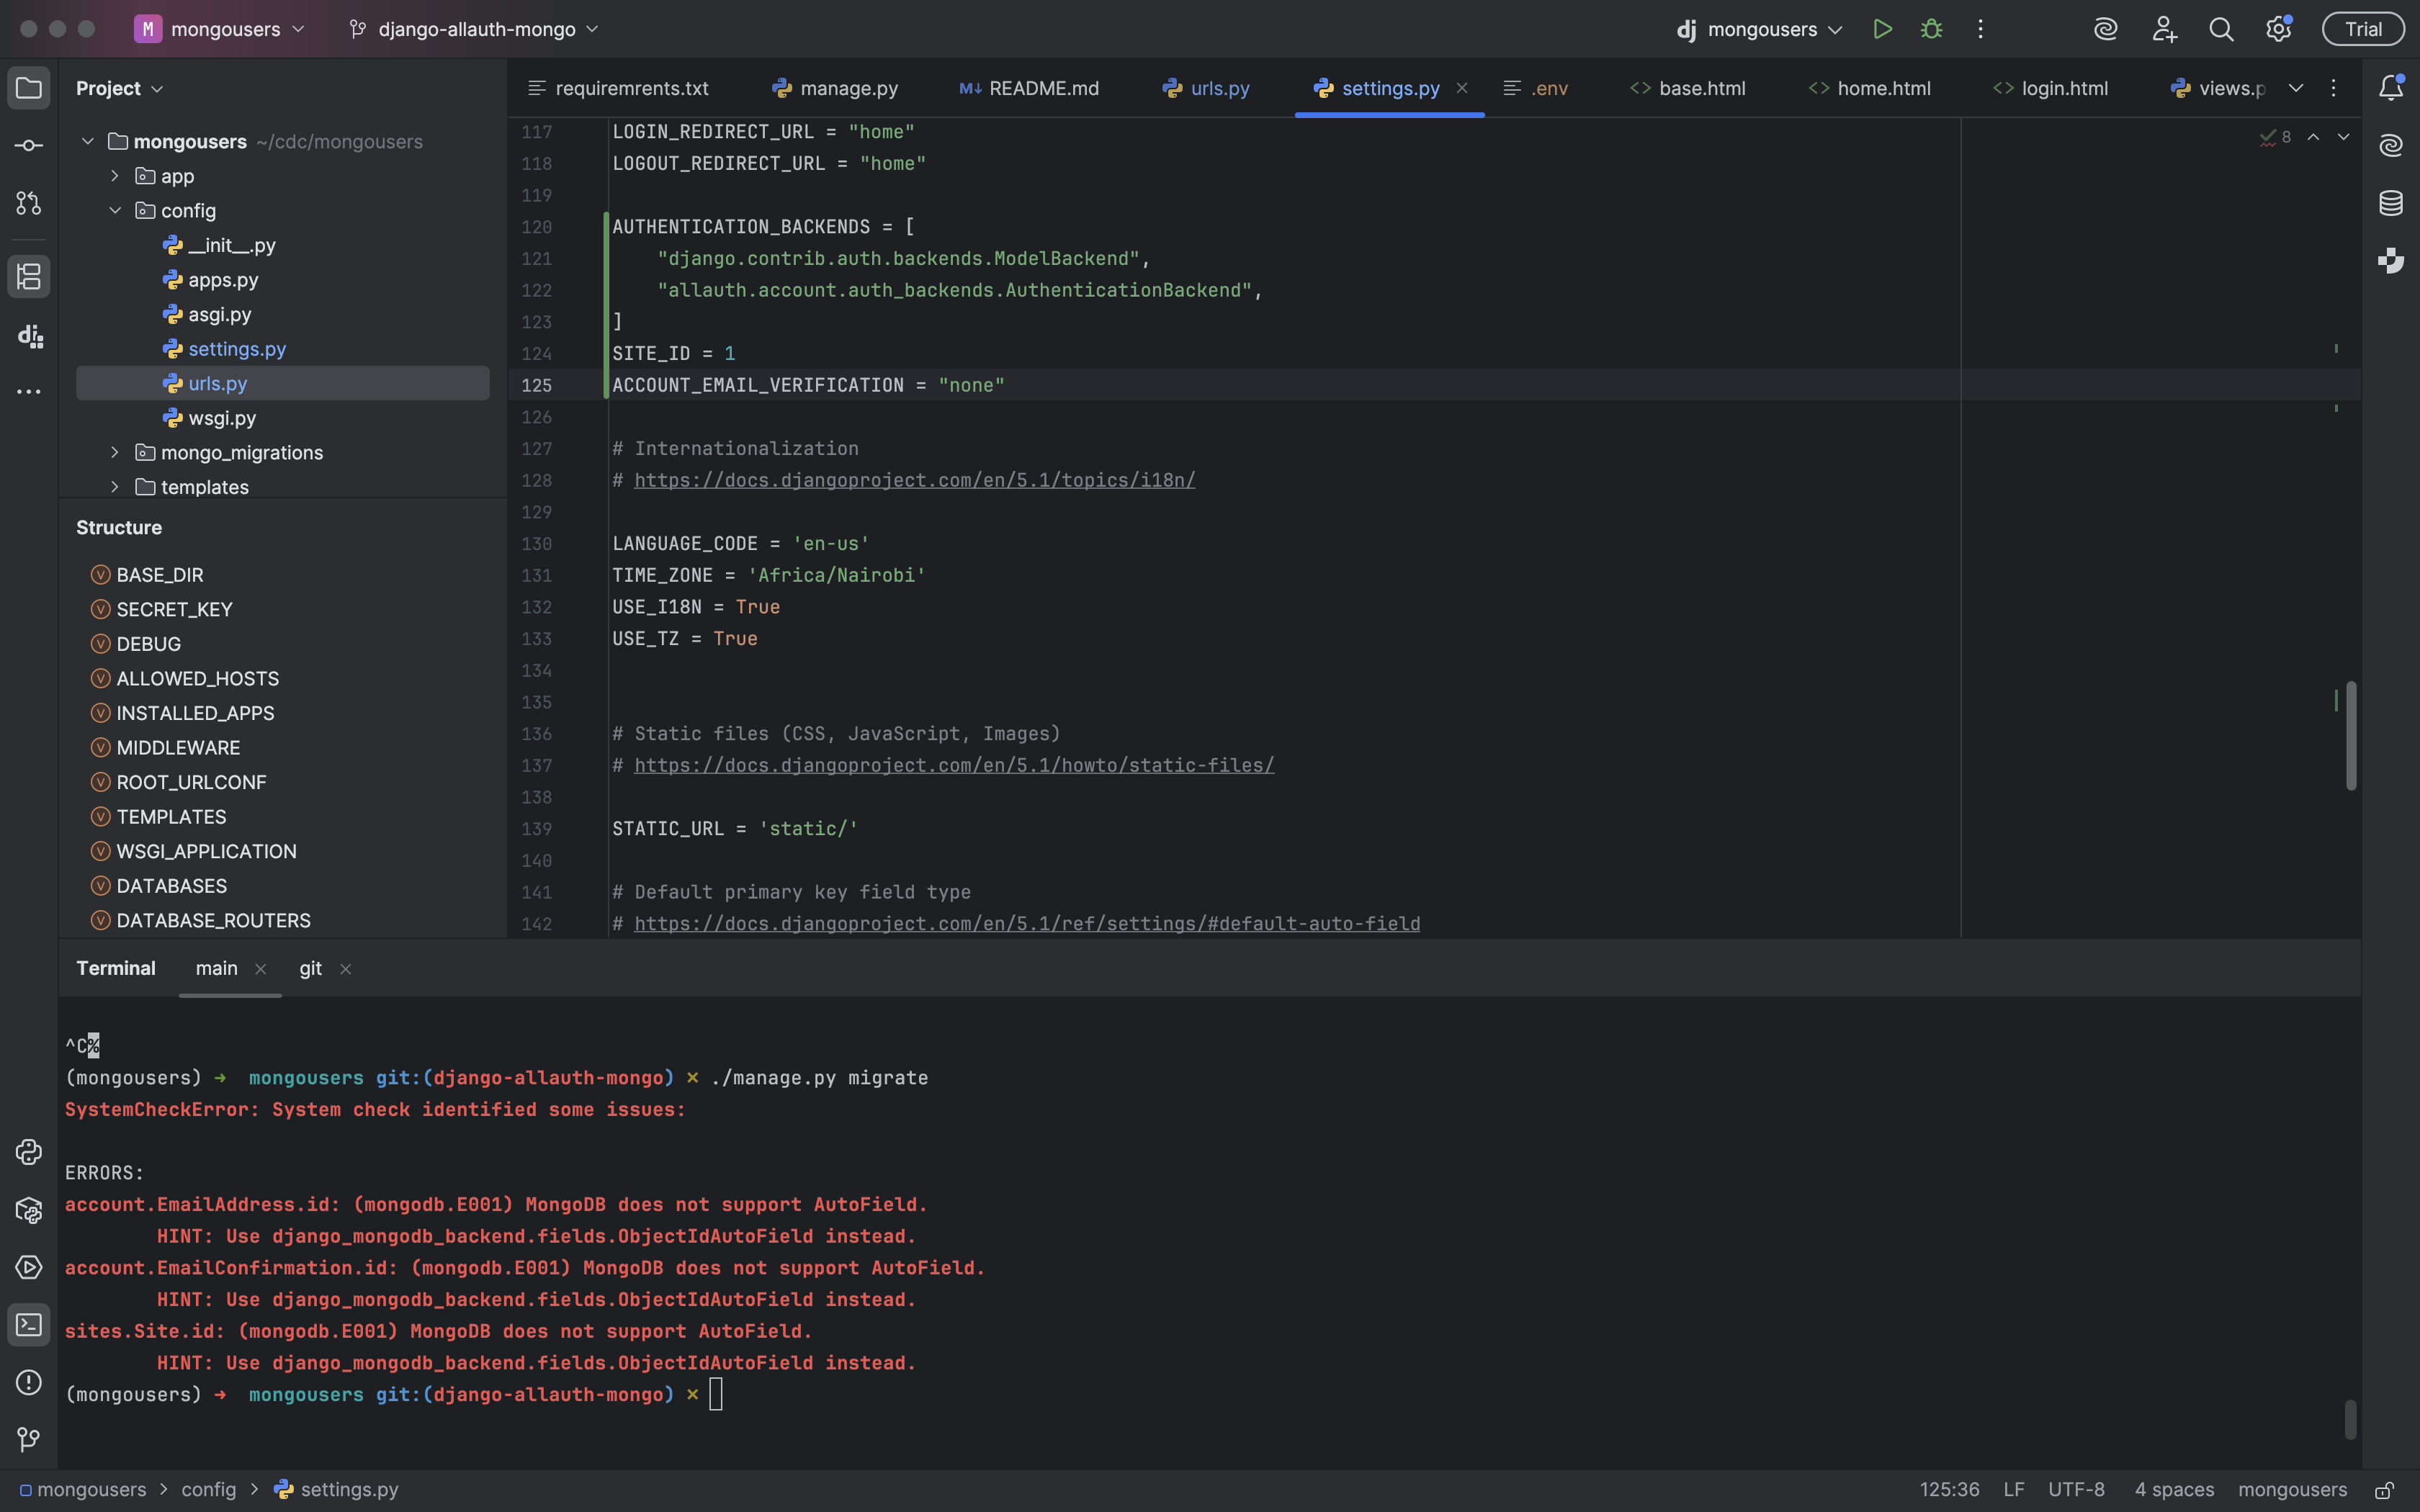Debug the mongousers configuration
The image size is (2420, 1512).
1932,29
